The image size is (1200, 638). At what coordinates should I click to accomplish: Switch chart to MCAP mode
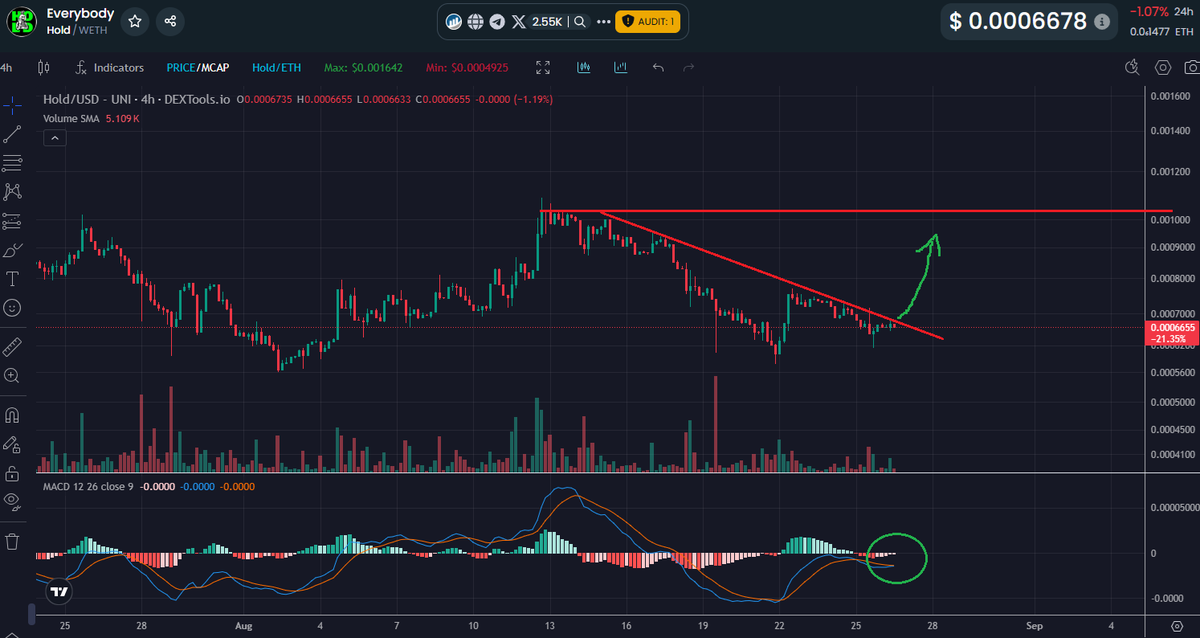(x=215, y=68)
